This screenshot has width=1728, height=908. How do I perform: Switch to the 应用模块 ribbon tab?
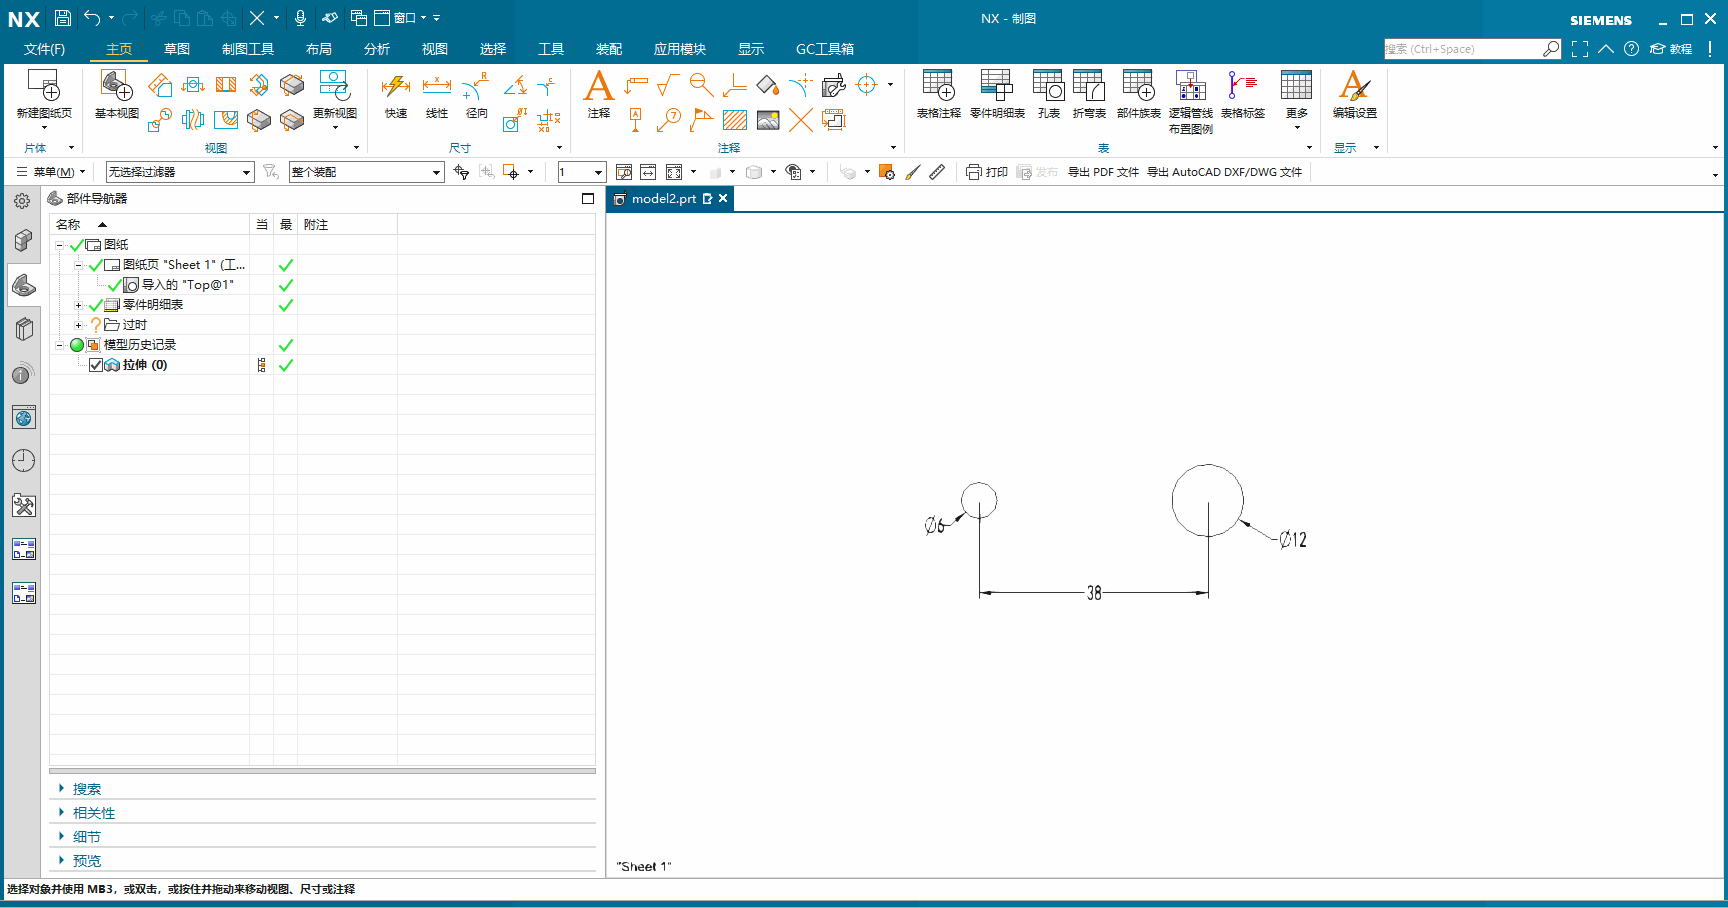pos(680,49)
